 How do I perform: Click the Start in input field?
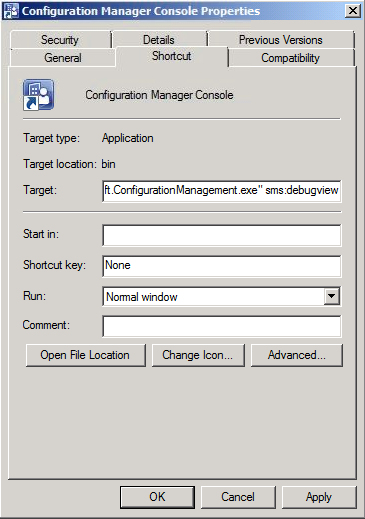tap(222, 235)
